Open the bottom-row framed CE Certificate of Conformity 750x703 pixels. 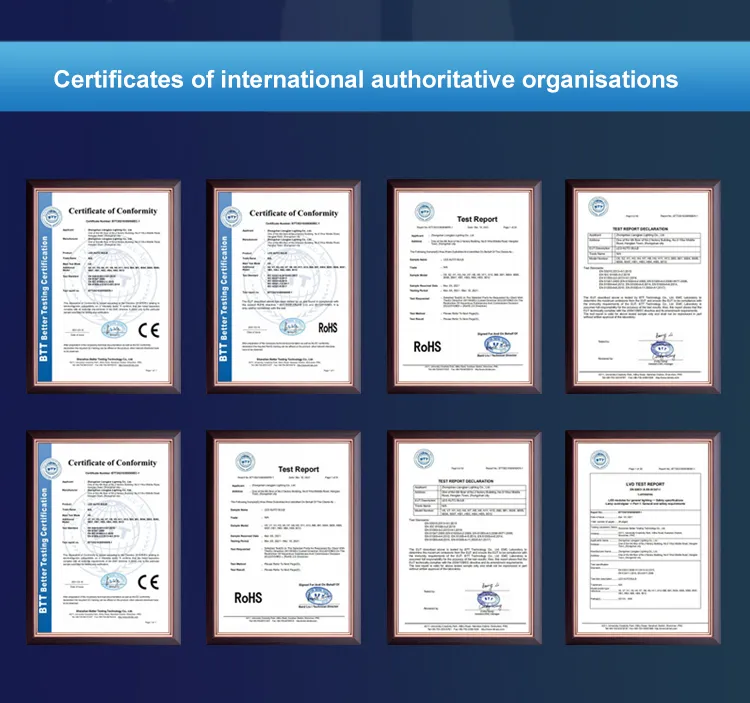[x=104, y=538]
